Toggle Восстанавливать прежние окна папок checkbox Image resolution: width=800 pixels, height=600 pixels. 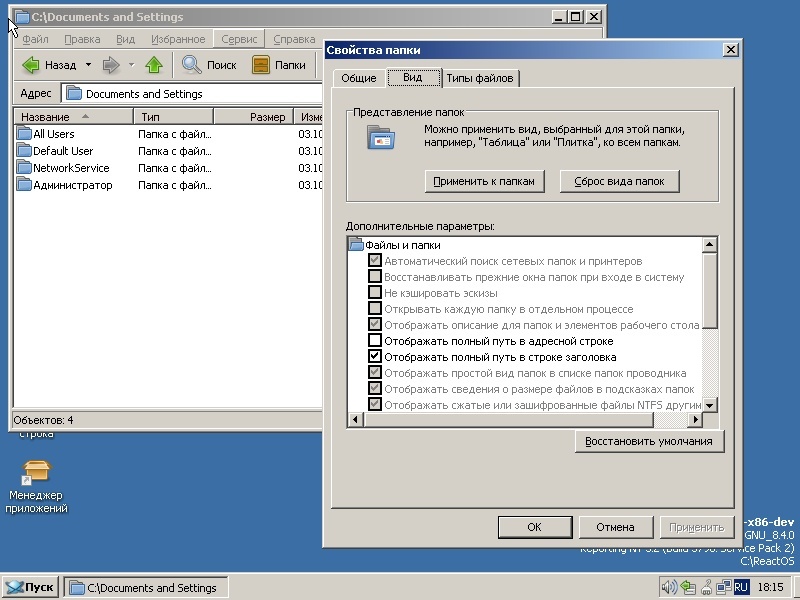[x=374, y=277]
